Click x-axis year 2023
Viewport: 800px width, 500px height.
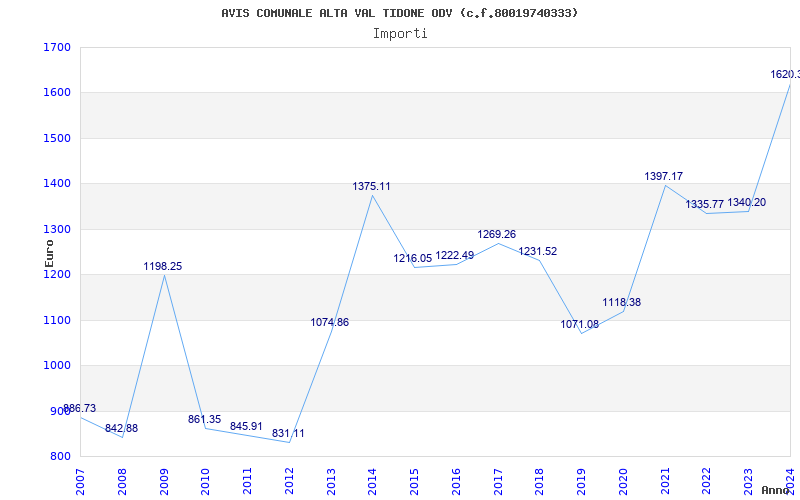(x=748, y=482)
